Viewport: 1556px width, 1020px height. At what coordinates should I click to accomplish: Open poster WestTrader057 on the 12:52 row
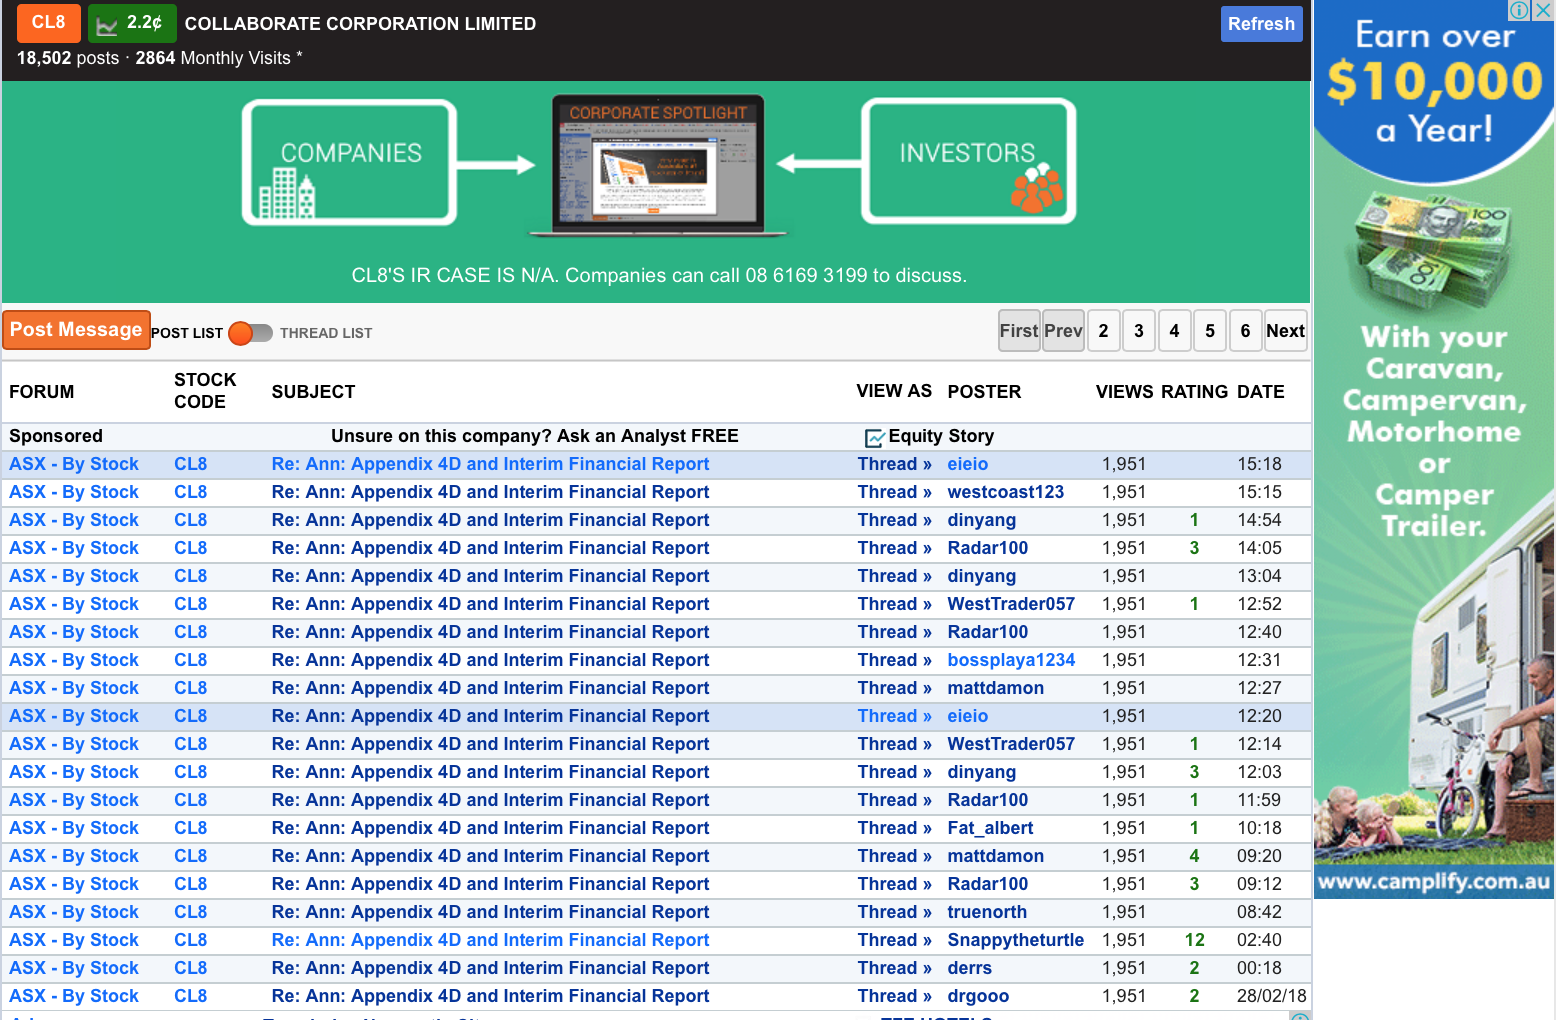point(1011,604)
